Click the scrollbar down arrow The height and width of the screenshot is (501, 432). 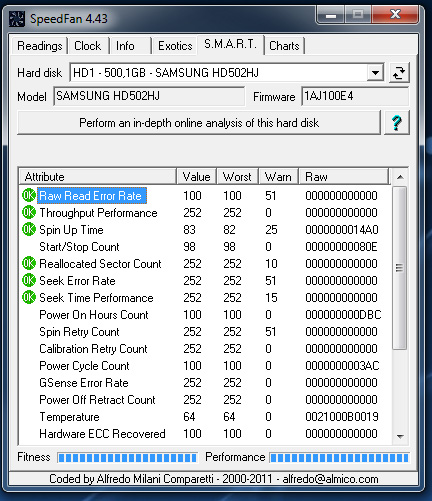pyautogui.click(x=400, y=436)
